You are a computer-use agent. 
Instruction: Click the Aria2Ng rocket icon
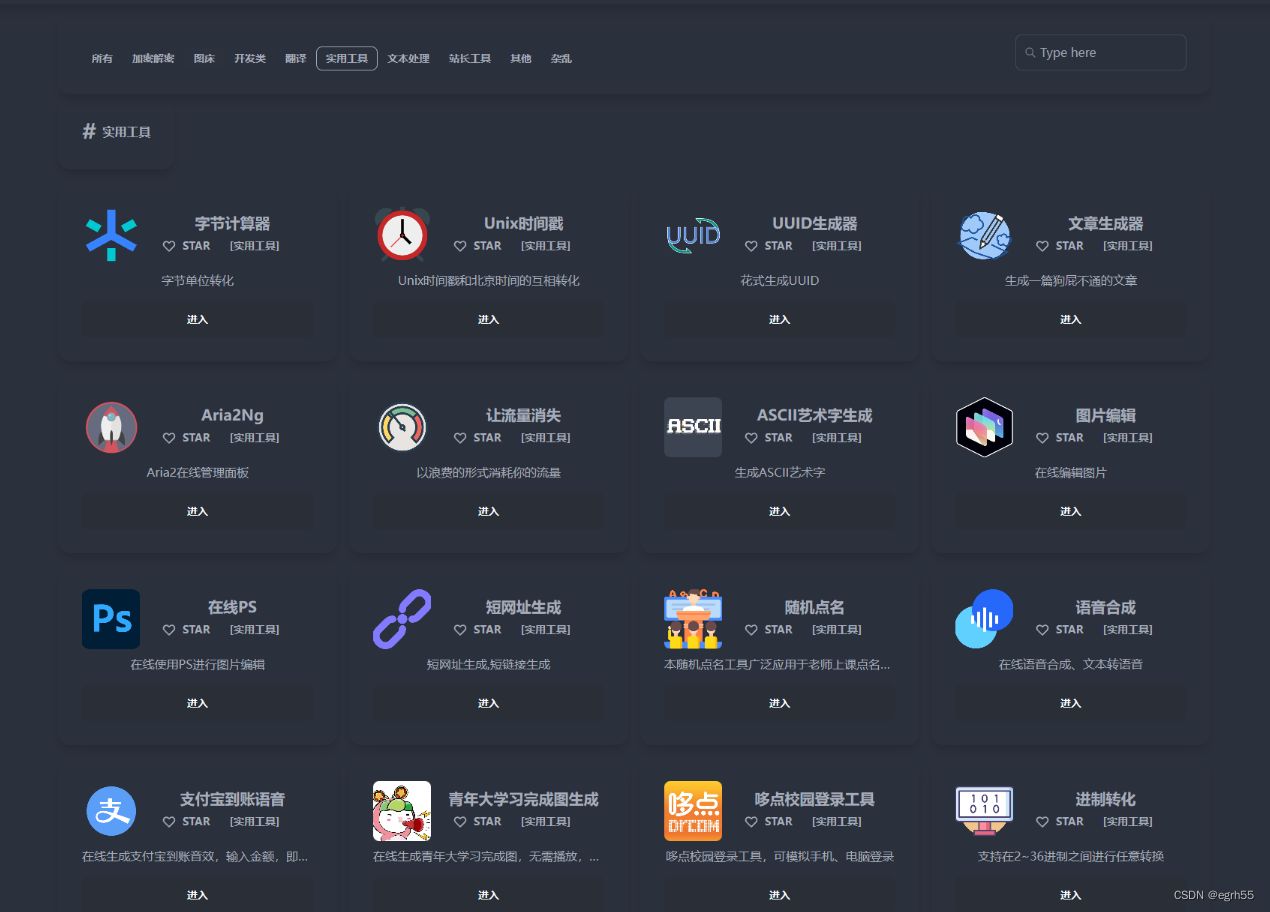(x=111, y=427)
